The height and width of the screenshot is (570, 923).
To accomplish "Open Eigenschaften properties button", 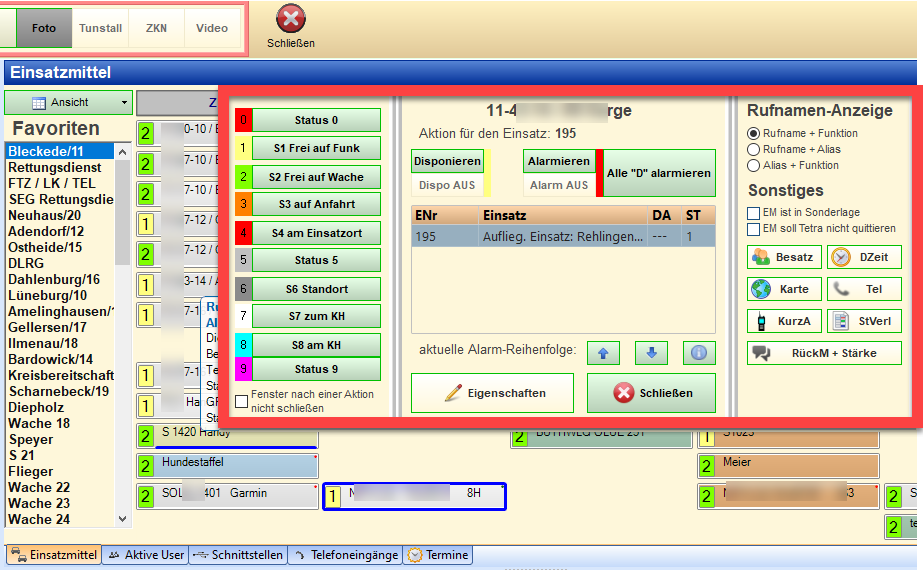I will pyautogui.click(x=492, y=393).
